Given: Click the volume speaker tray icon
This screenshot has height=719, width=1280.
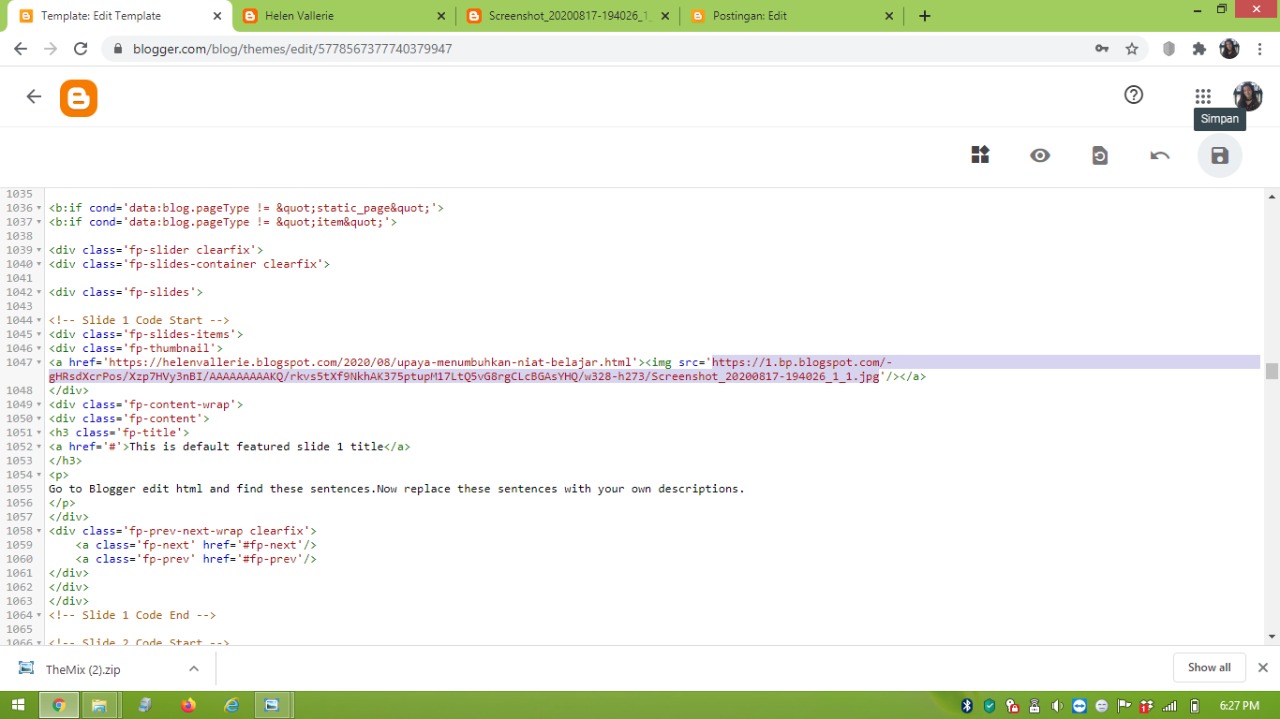Looking at the screenshot, I should pyautogui.click(x=1057, y=706).
